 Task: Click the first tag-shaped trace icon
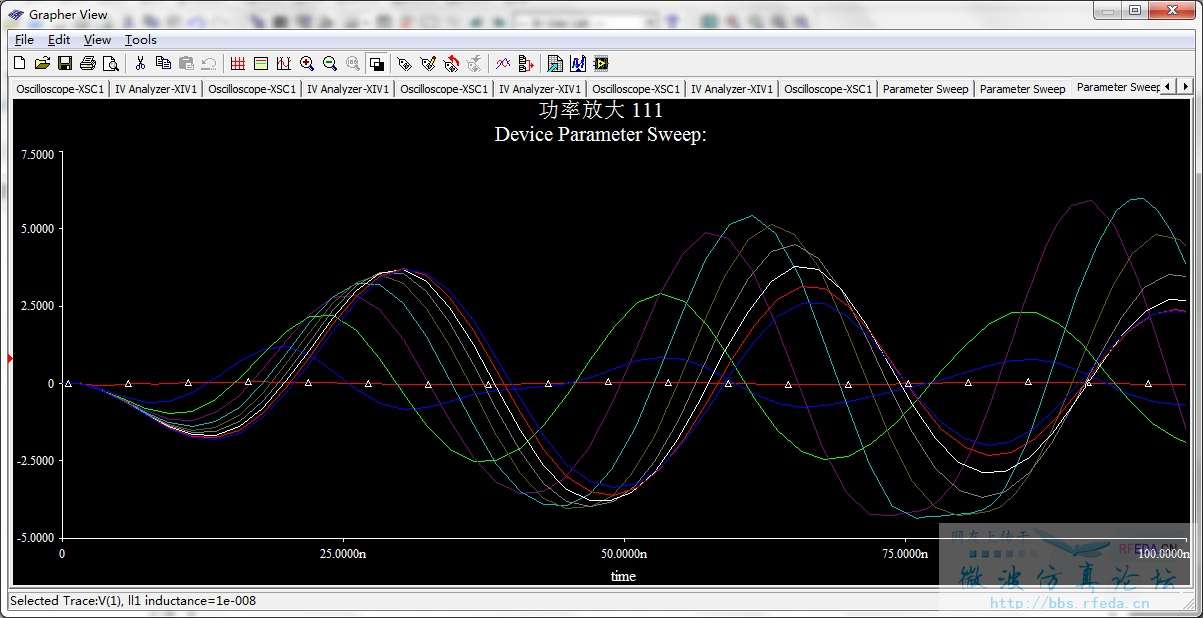point(405,63)
